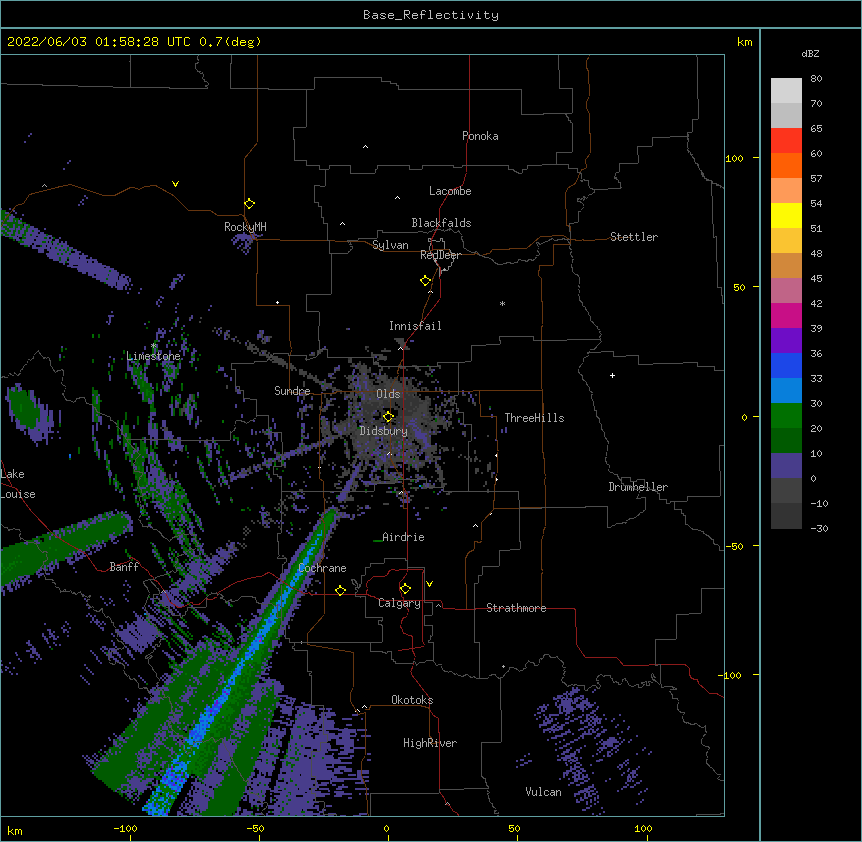
Task: Click the Strathmore label
Action: point(516,608)
